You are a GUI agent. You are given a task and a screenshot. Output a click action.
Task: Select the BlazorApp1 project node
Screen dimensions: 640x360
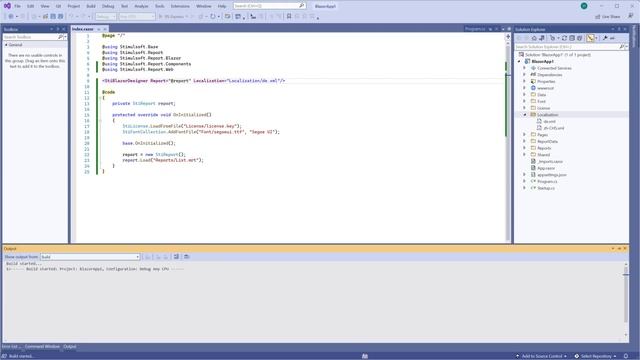click(x=542, y=61)
